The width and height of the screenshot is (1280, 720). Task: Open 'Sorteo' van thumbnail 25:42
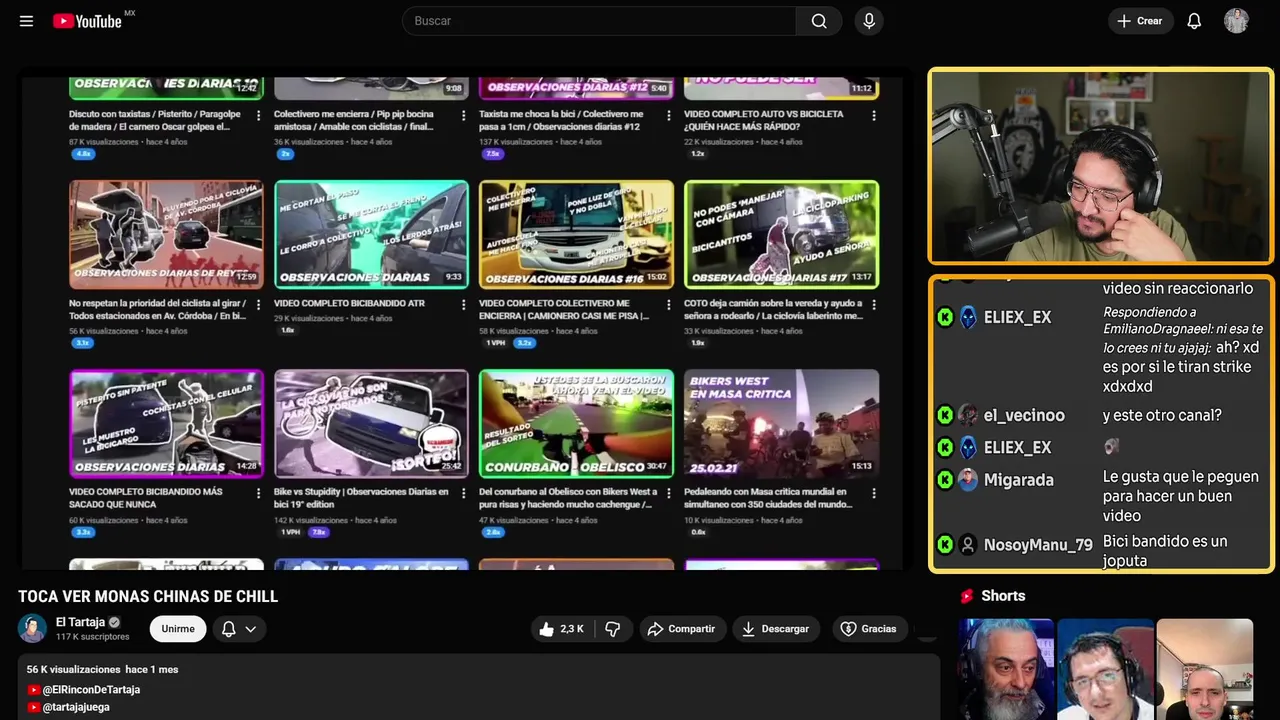click(x=371, y=424)
